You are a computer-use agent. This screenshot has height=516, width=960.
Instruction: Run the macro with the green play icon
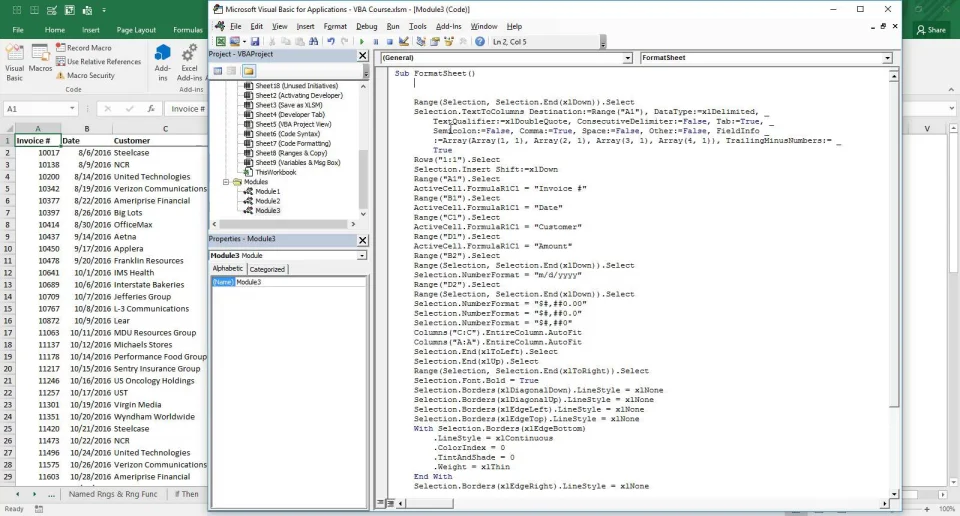click(362, 42)
